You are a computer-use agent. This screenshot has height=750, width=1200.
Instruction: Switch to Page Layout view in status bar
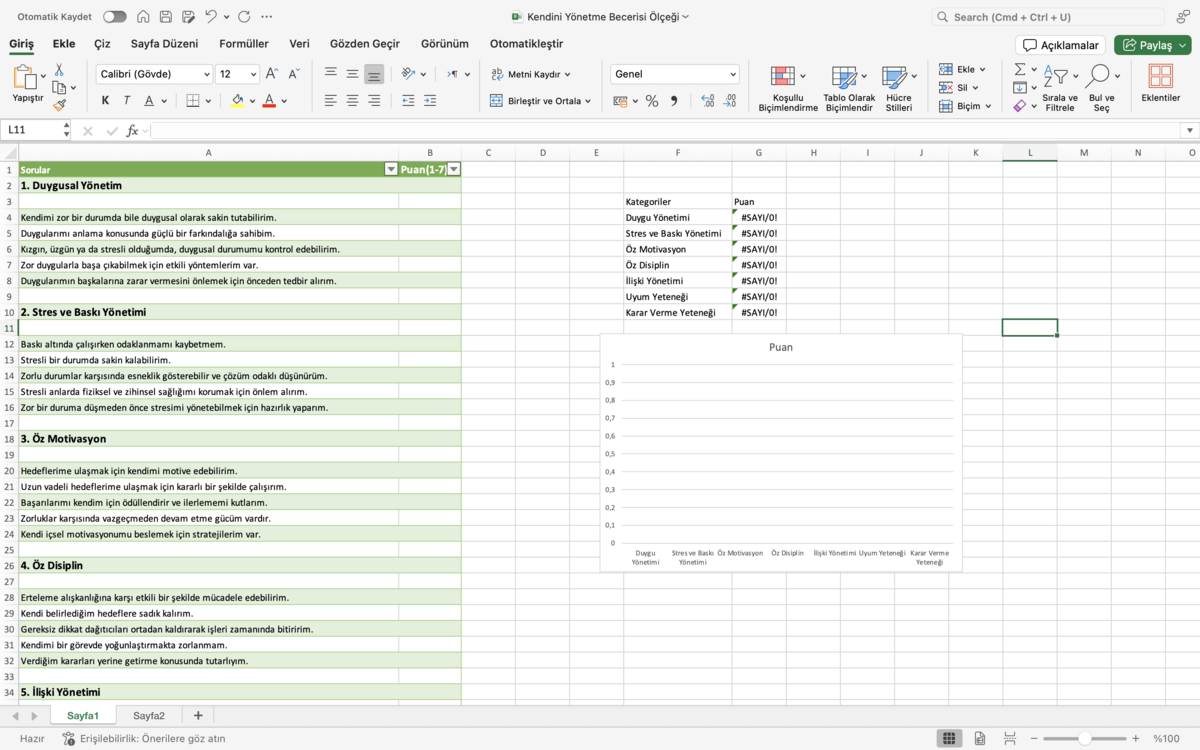(980, 738)
